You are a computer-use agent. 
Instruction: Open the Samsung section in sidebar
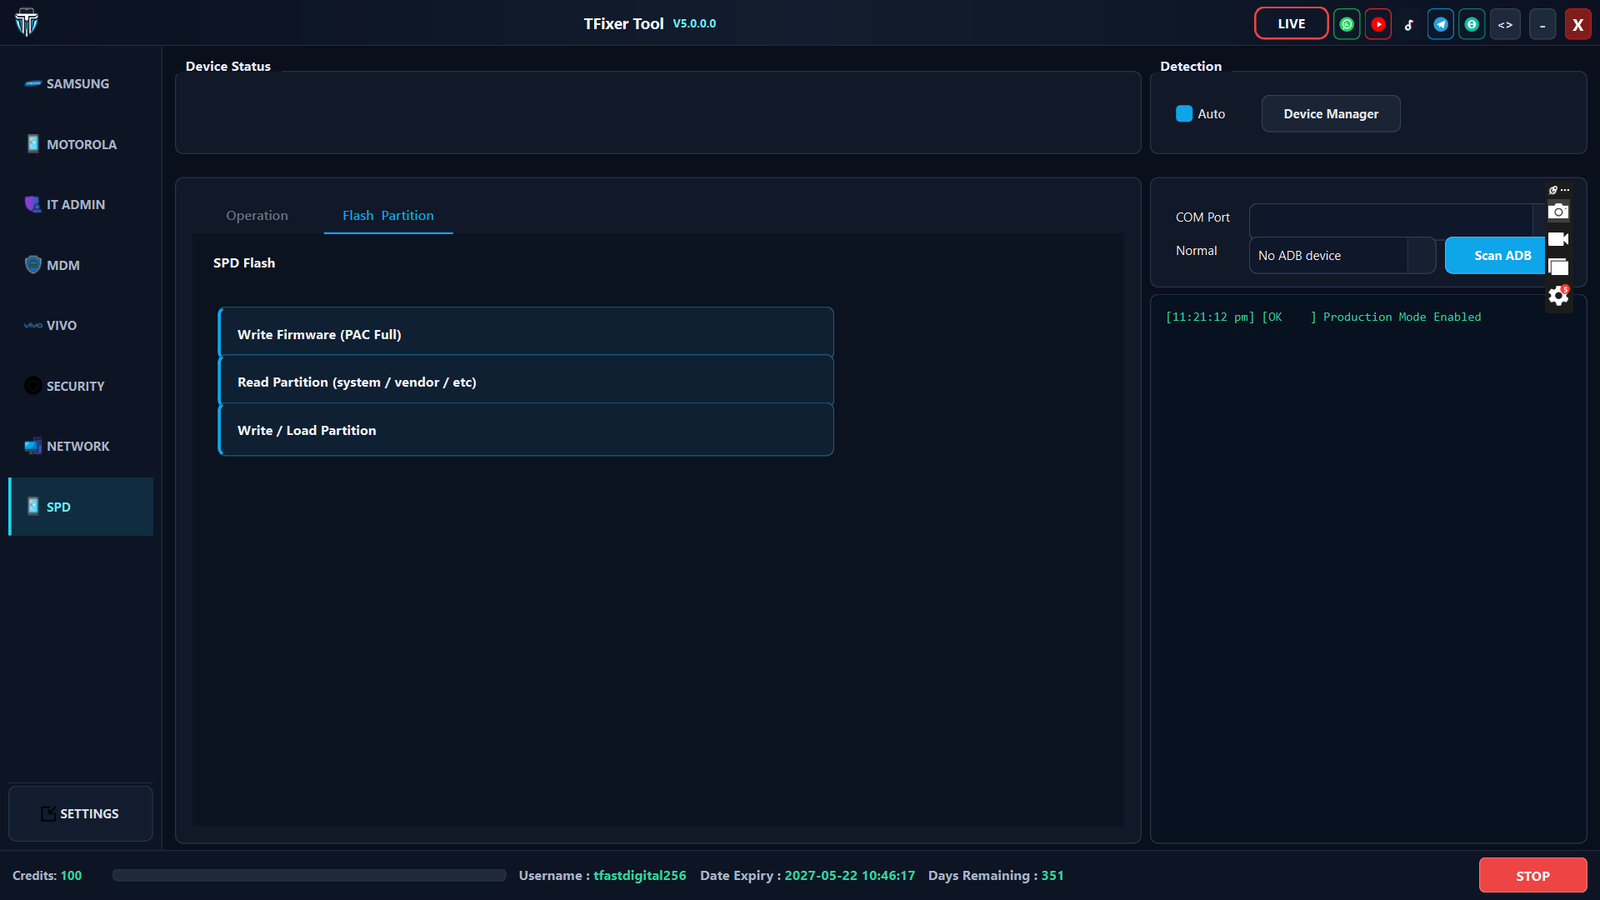point(81,84)
